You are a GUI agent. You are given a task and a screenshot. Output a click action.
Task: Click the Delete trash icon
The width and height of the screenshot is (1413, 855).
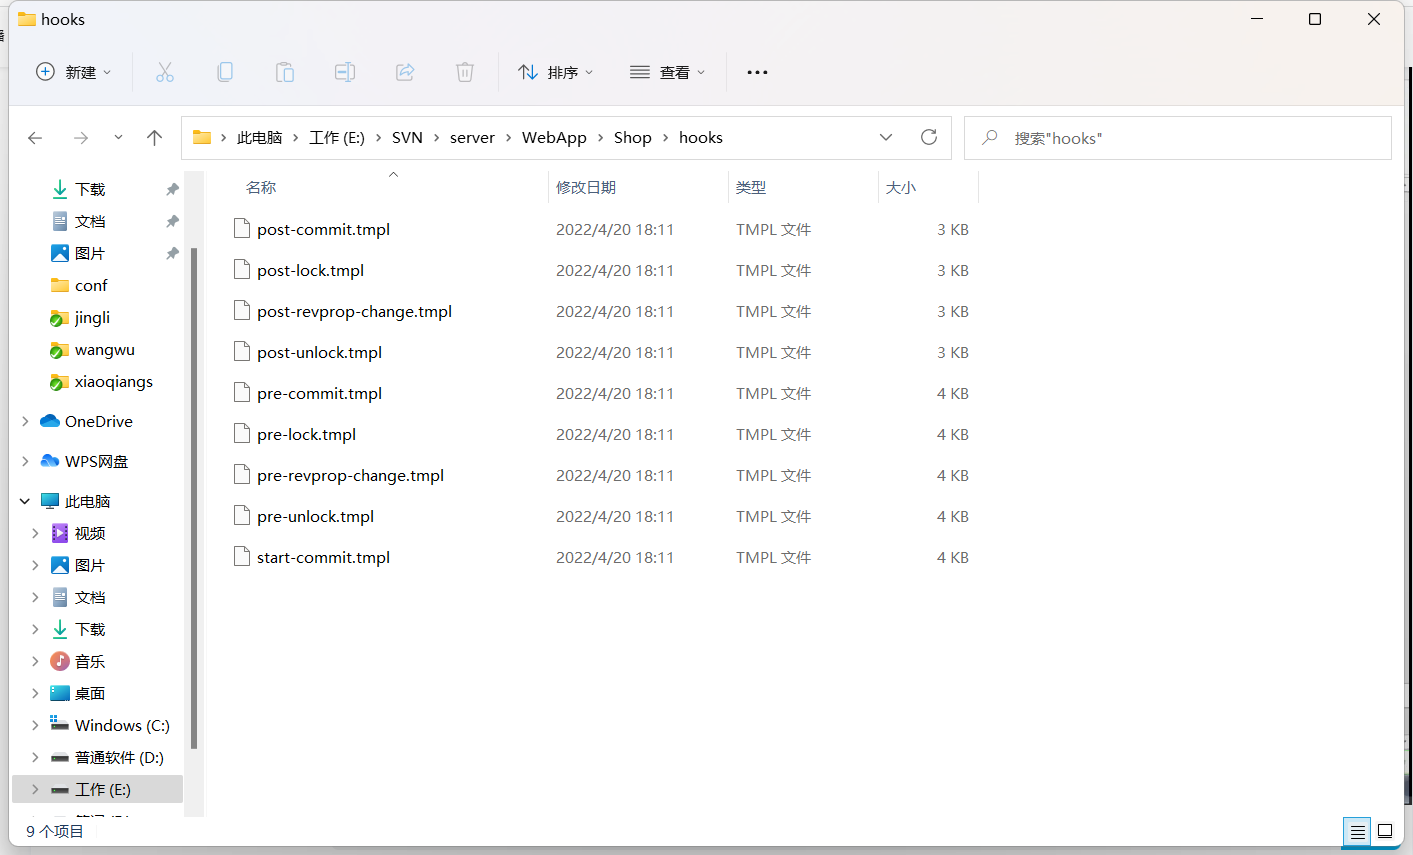tap(465, 72)
